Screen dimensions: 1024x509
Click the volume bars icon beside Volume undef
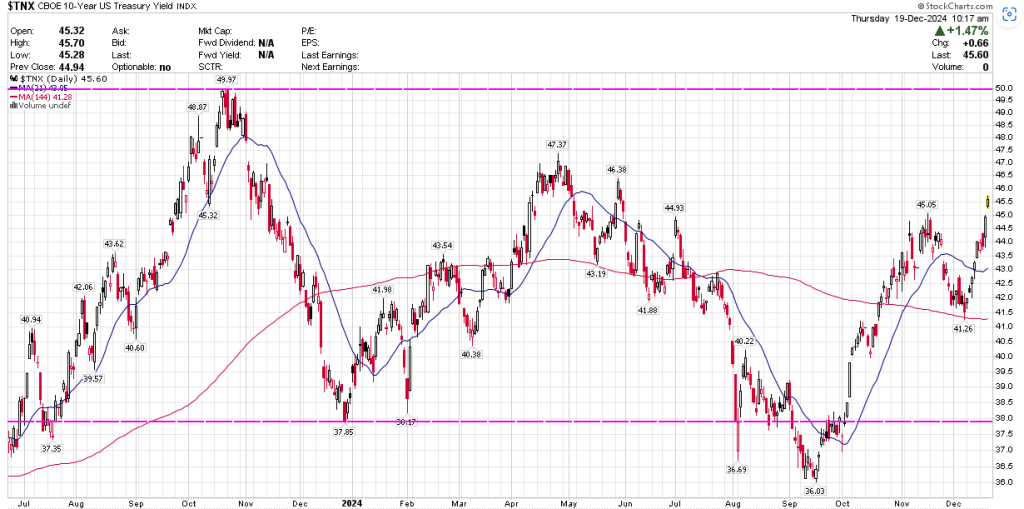click(12, 105)
